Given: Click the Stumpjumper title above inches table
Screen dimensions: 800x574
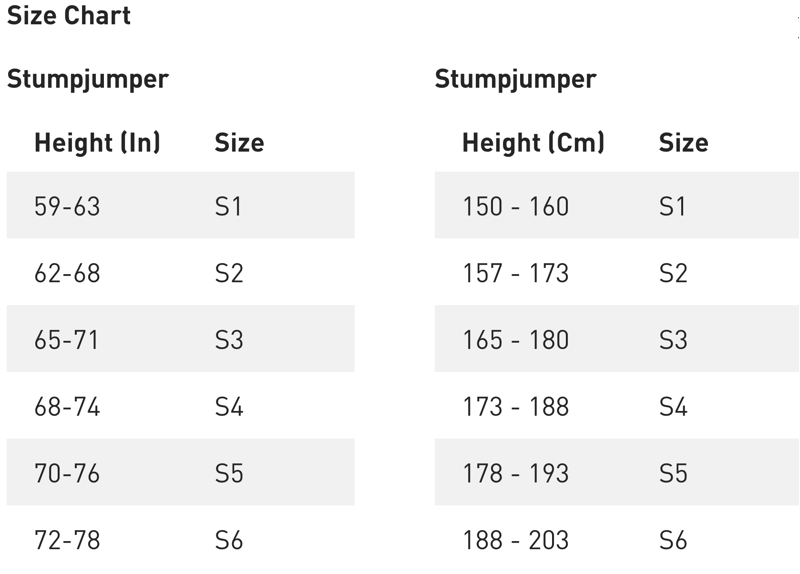Looking at the screenshot, I should click(88, 80).
